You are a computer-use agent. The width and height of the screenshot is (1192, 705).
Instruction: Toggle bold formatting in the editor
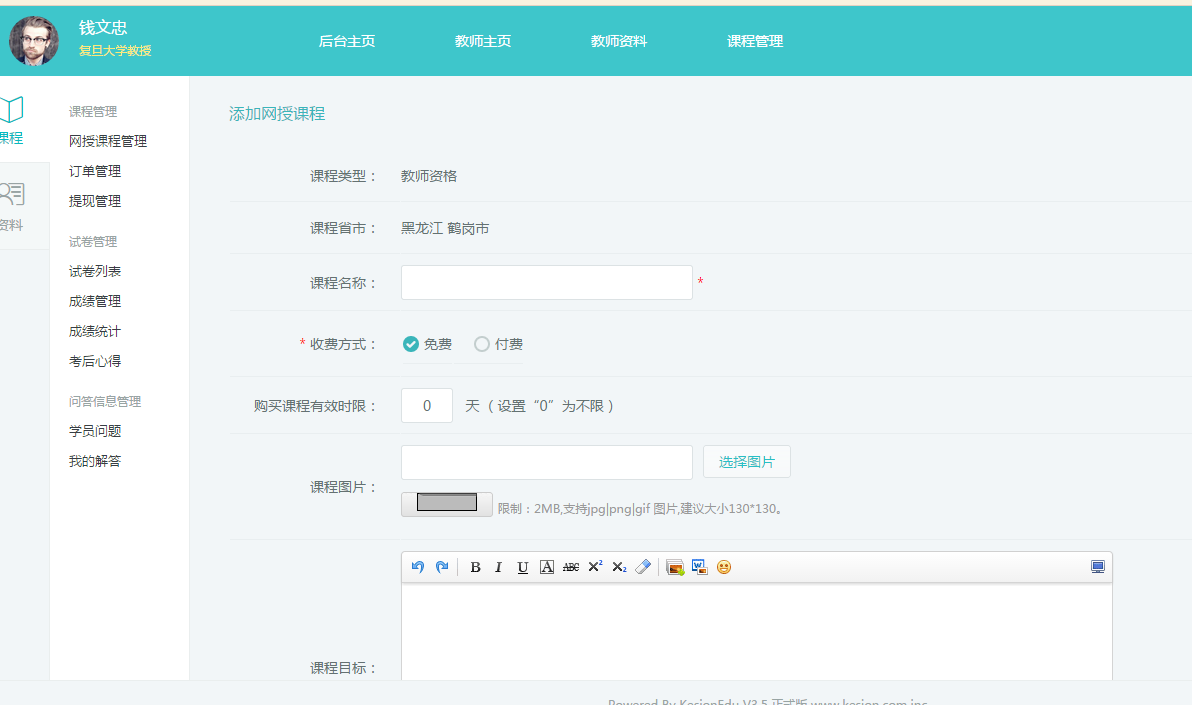click(475, 567)
